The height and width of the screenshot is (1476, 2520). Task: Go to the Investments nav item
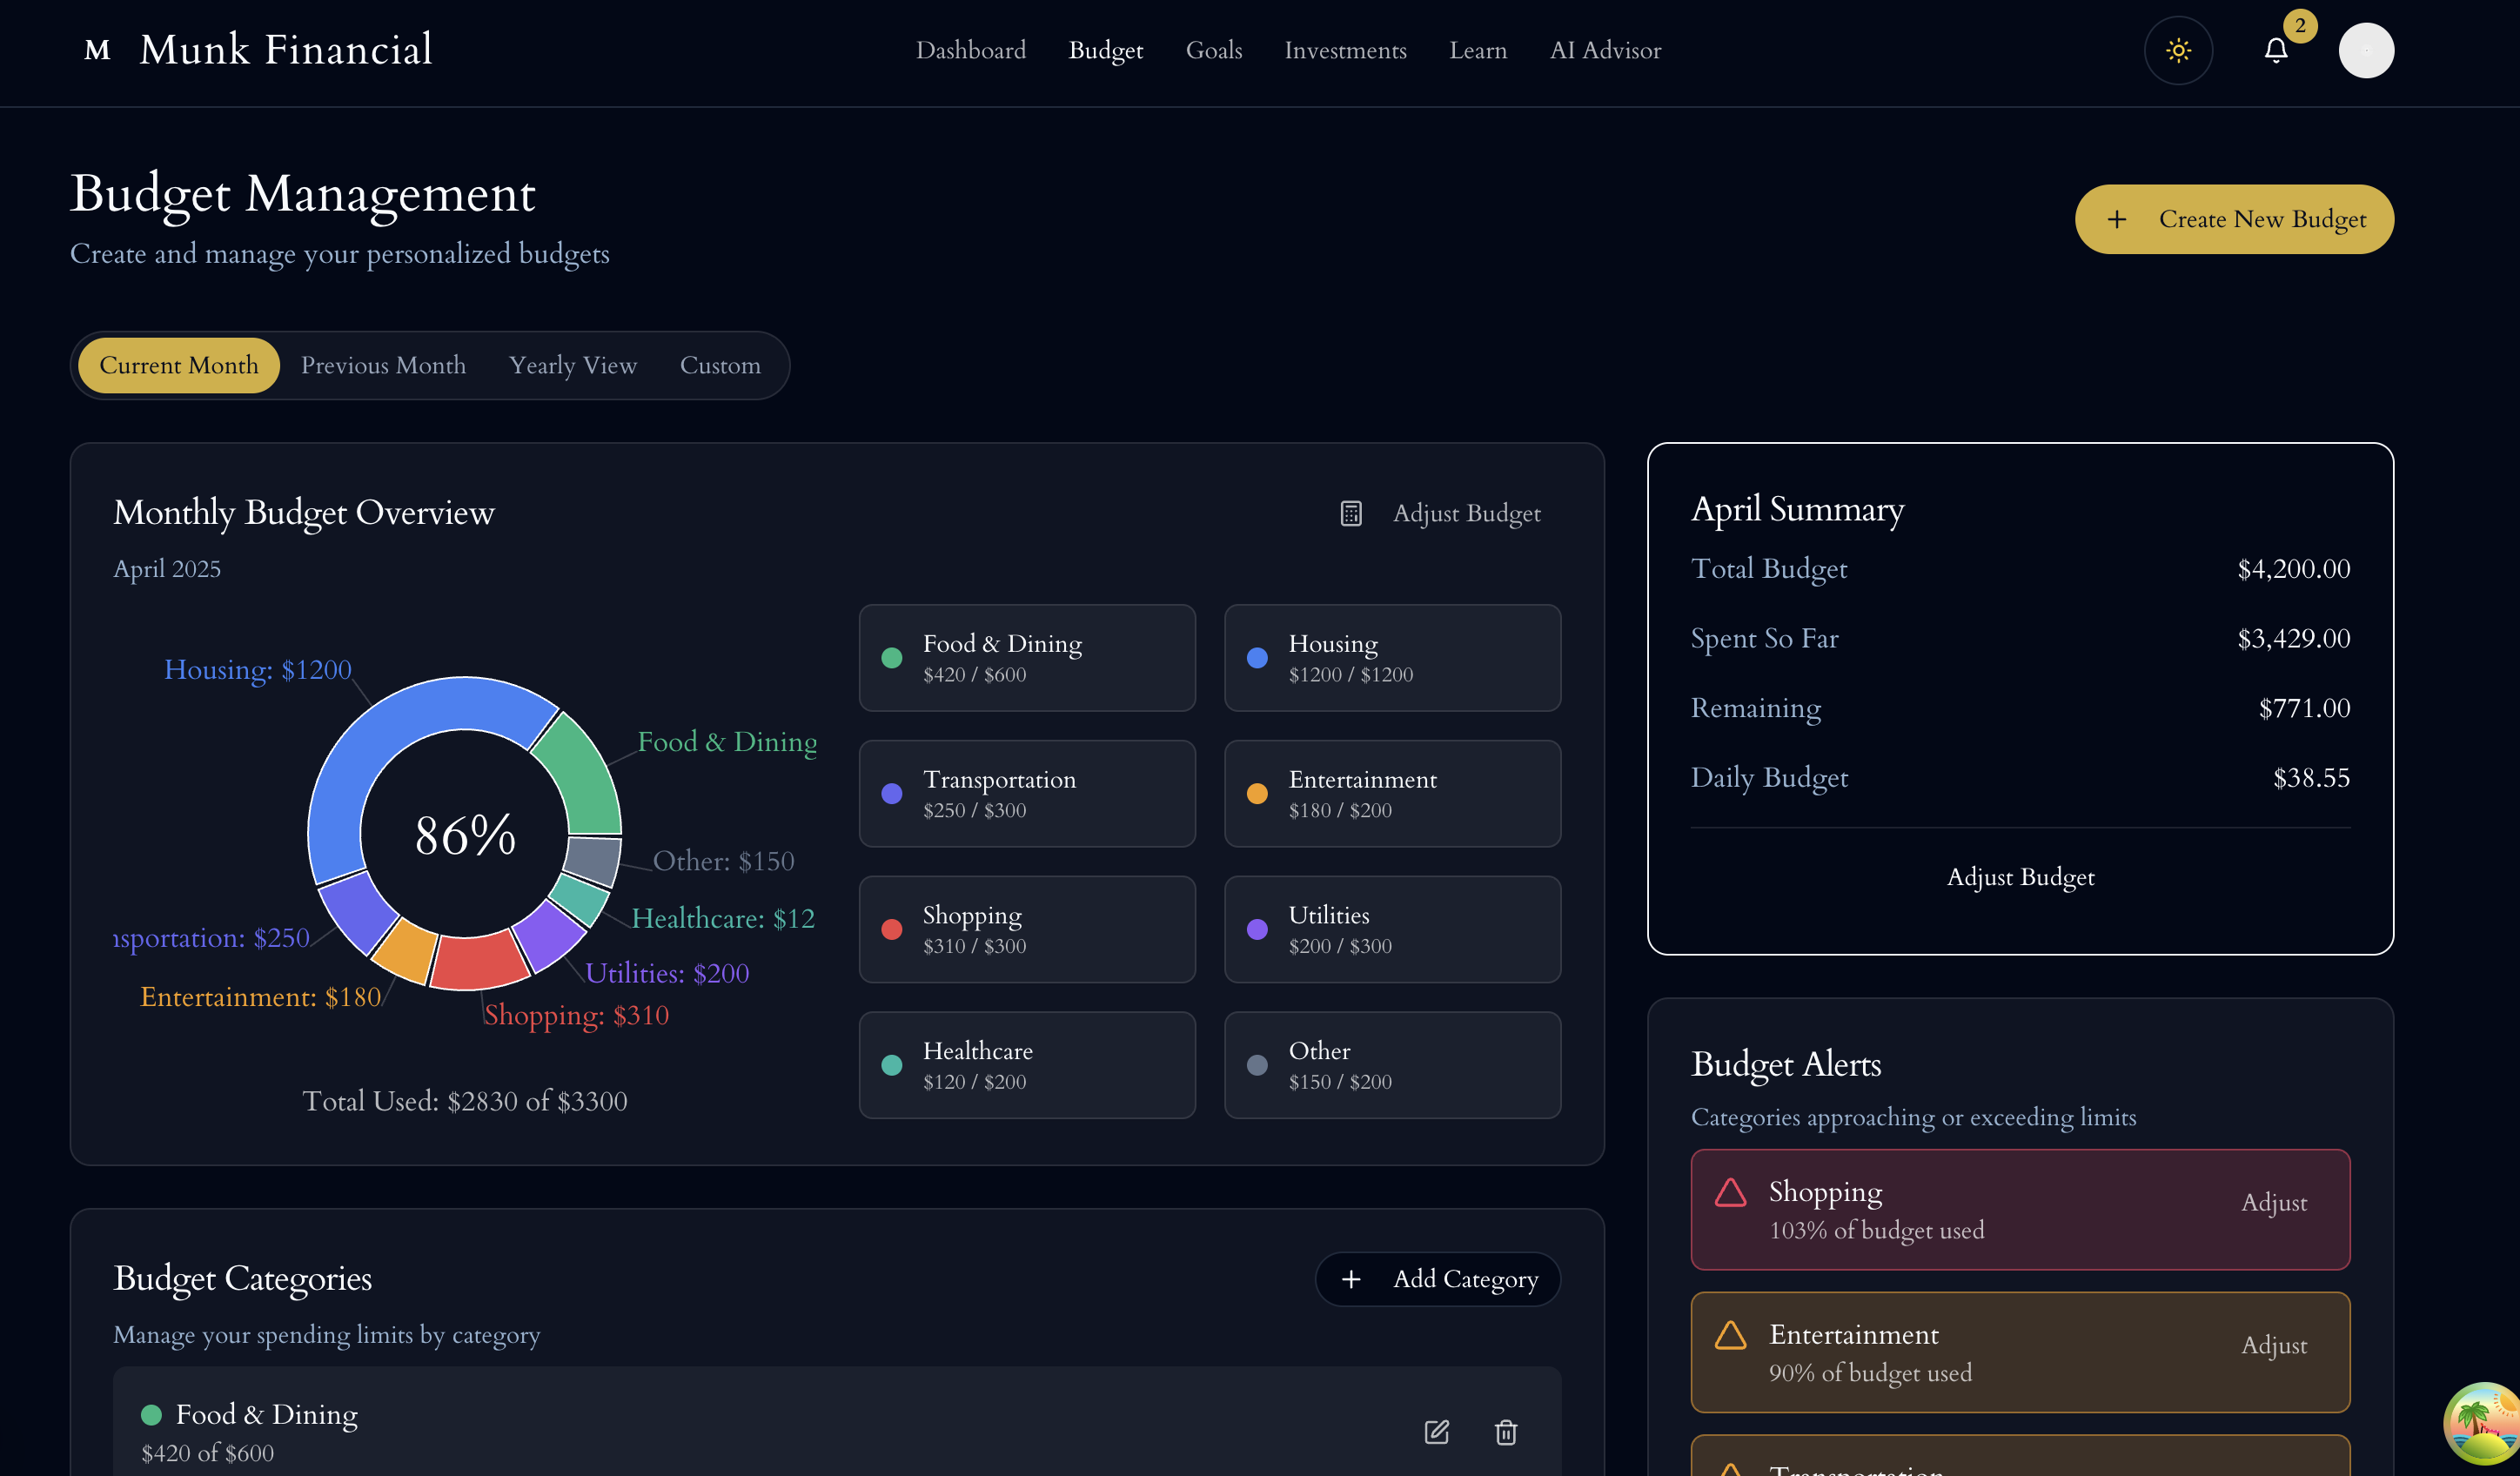pyautogui.click(x=1345, y=50)
